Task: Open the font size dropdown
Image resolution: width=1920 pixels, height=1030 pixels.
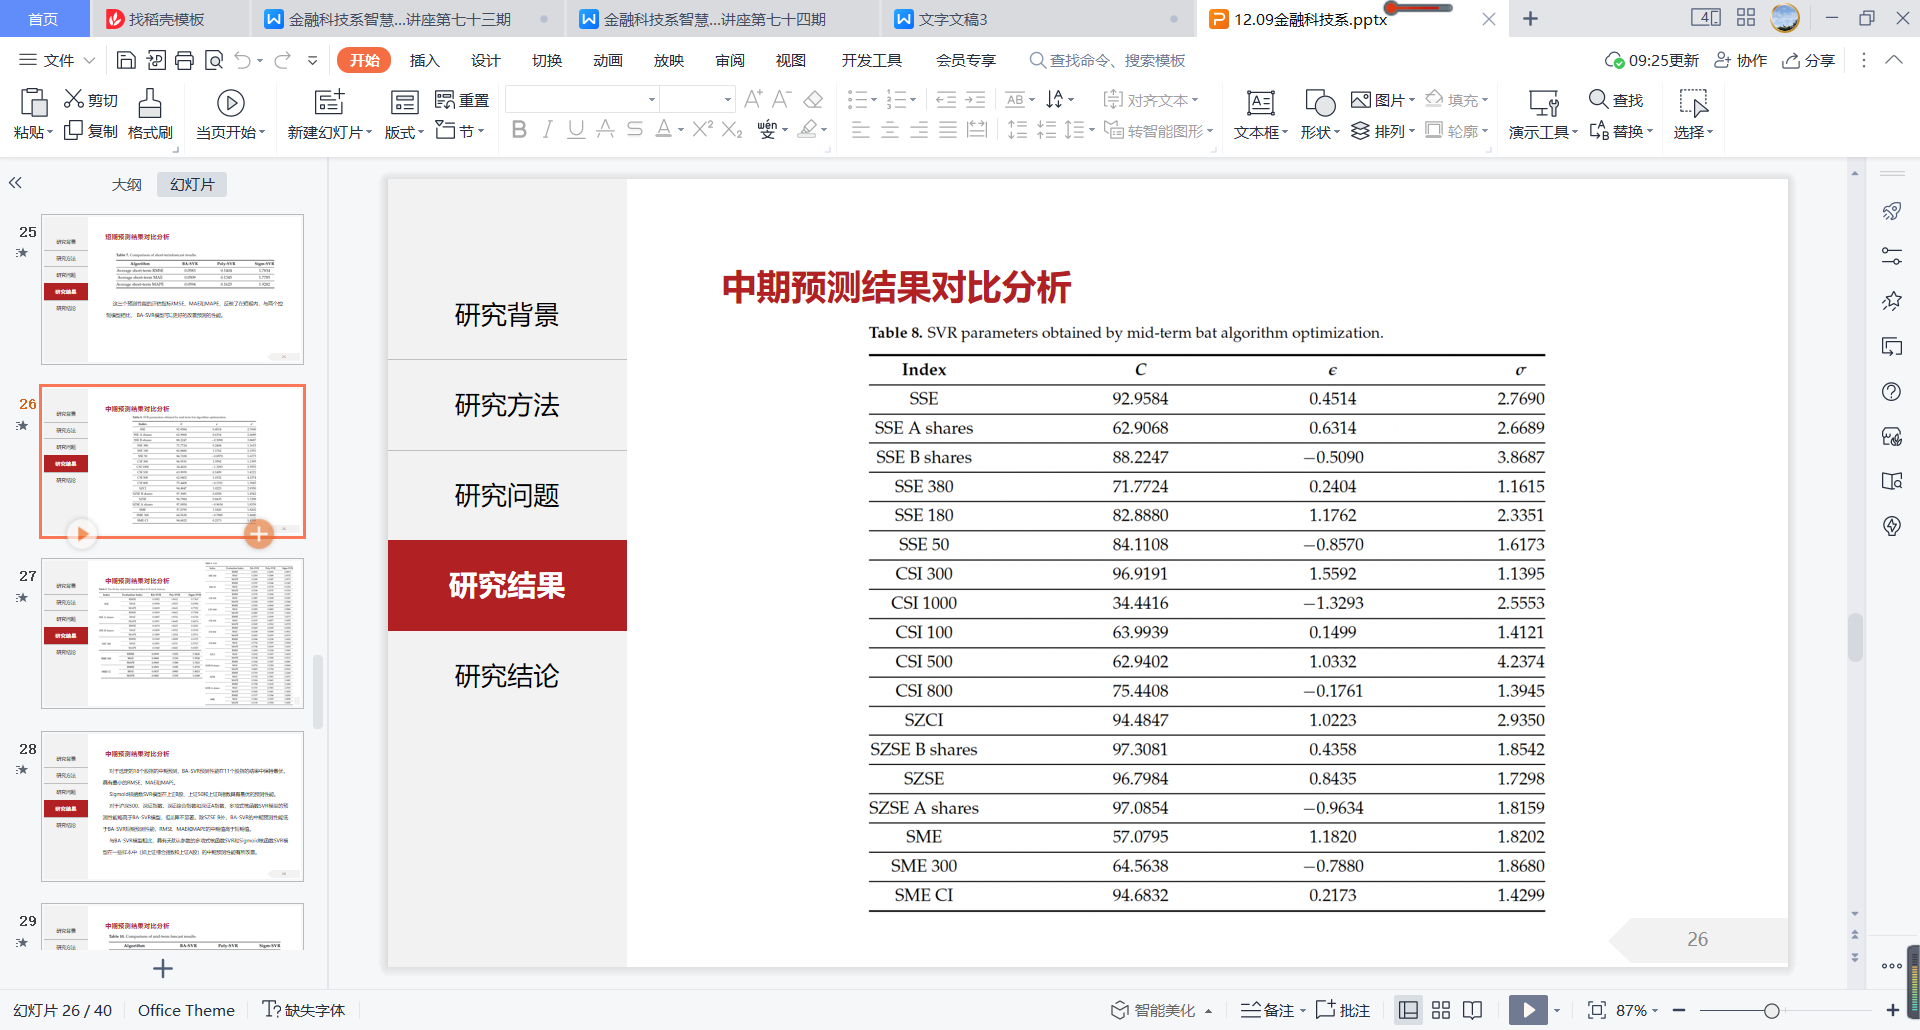Action: (727, 99)
